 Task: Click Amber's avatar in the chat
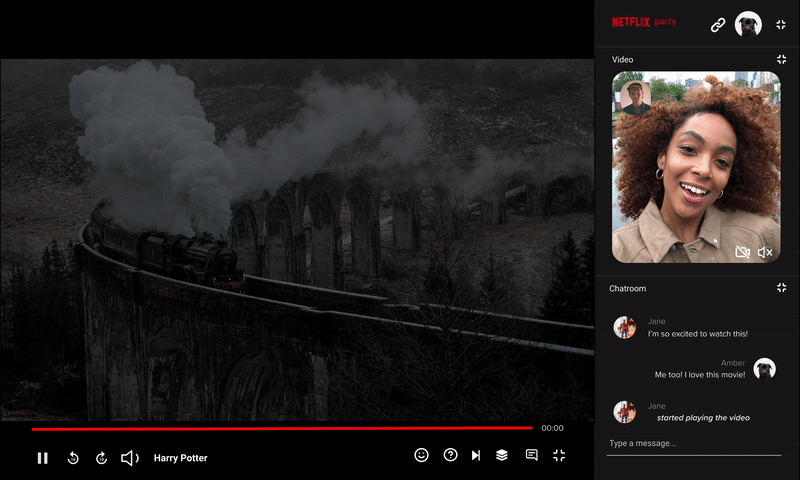coord(764,368)
